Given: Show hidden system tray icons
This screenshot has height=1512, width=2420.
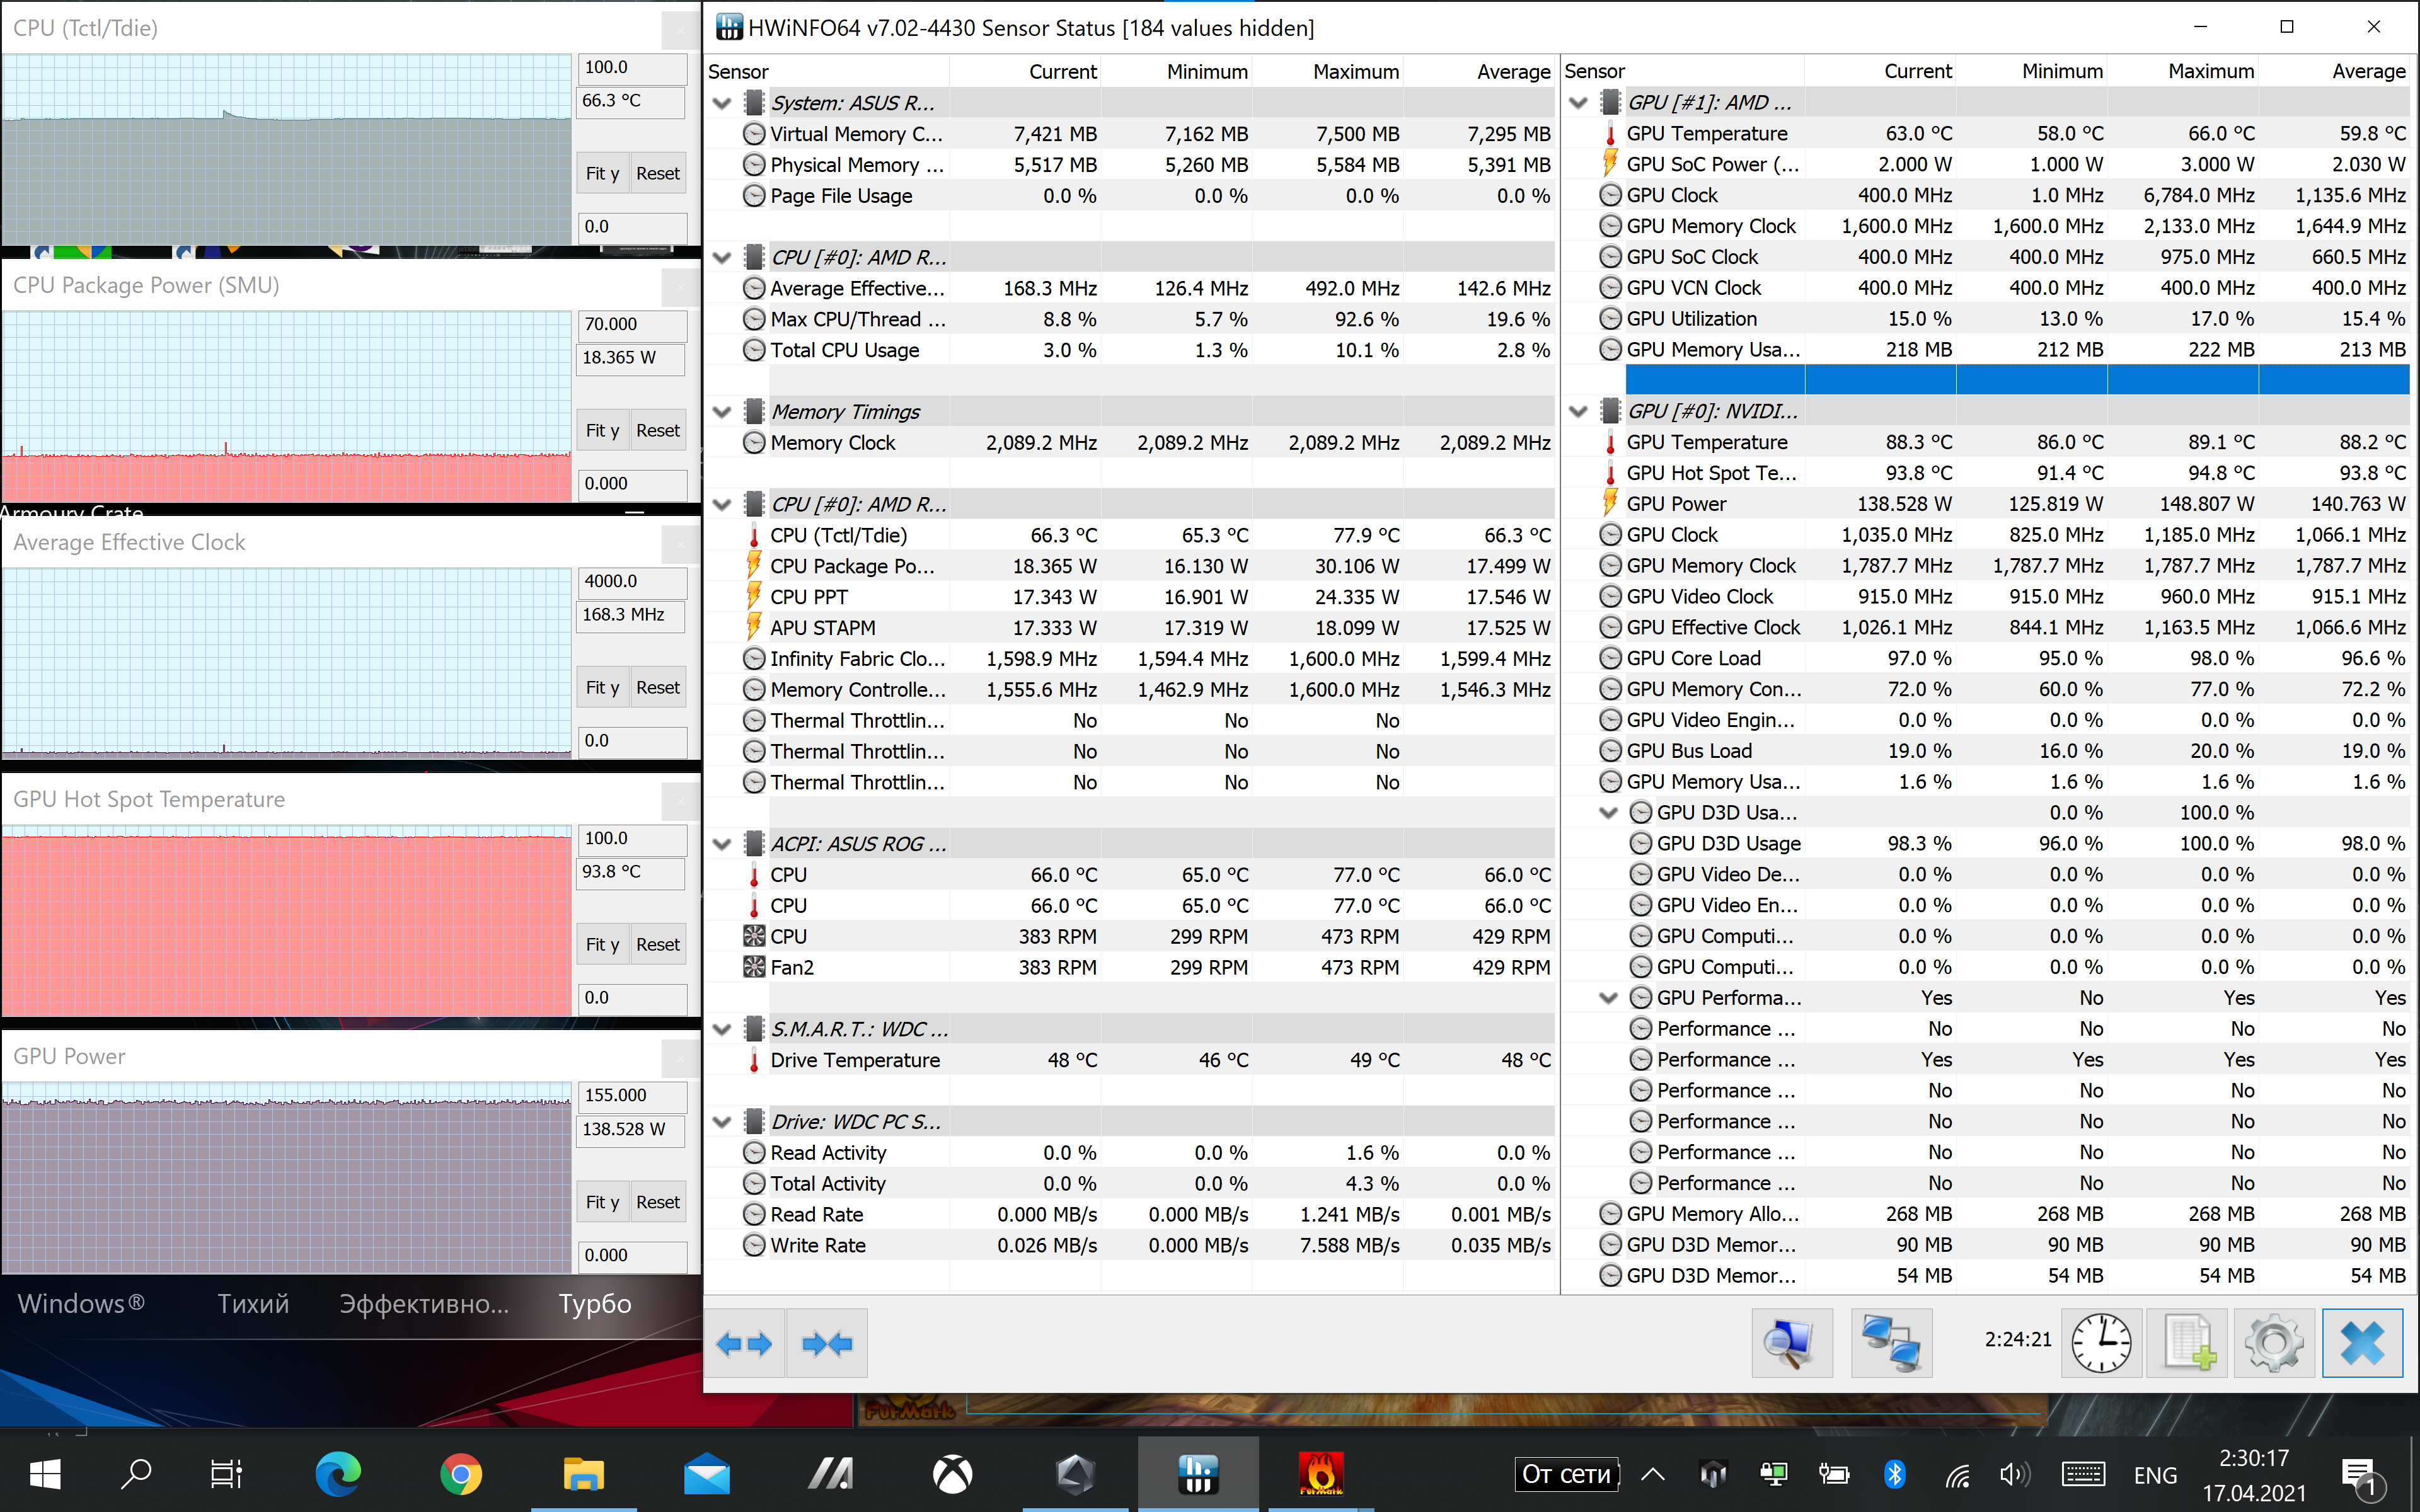Looking at the screenshot, I should point(1652,1474).
